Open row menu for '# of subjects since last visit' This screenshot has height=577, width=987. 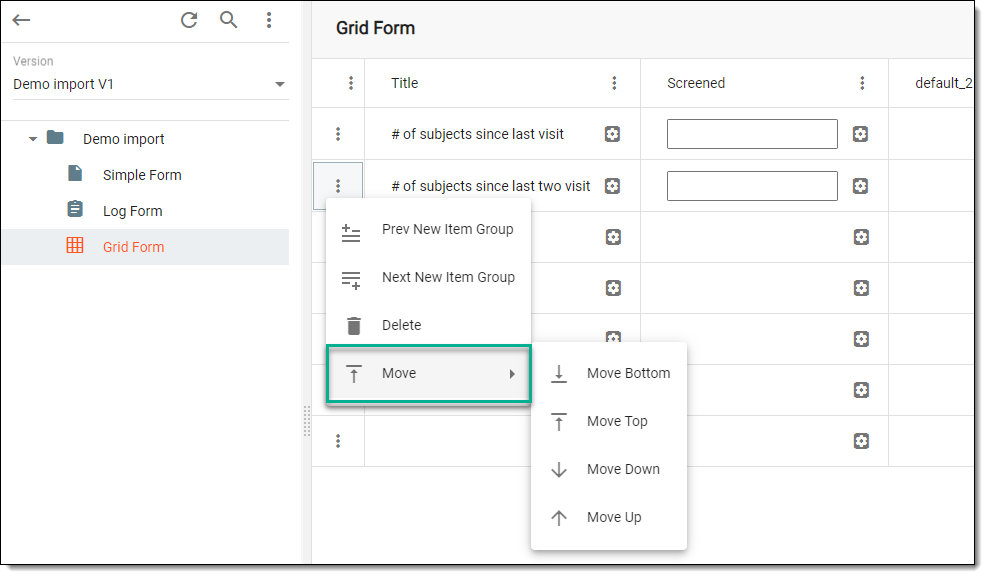click(338, 134)
